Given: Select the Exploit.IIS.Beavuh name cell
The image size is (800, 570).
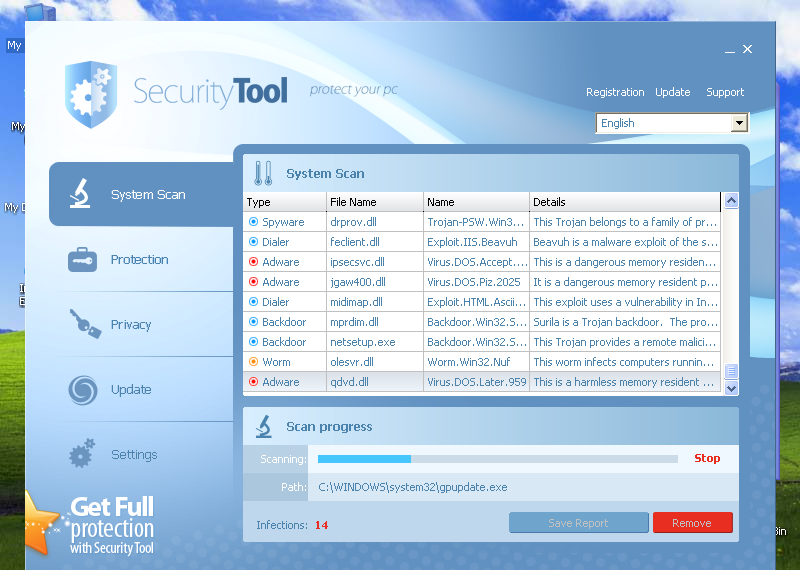Looking at the screenshot, I should tap(477, 242).
